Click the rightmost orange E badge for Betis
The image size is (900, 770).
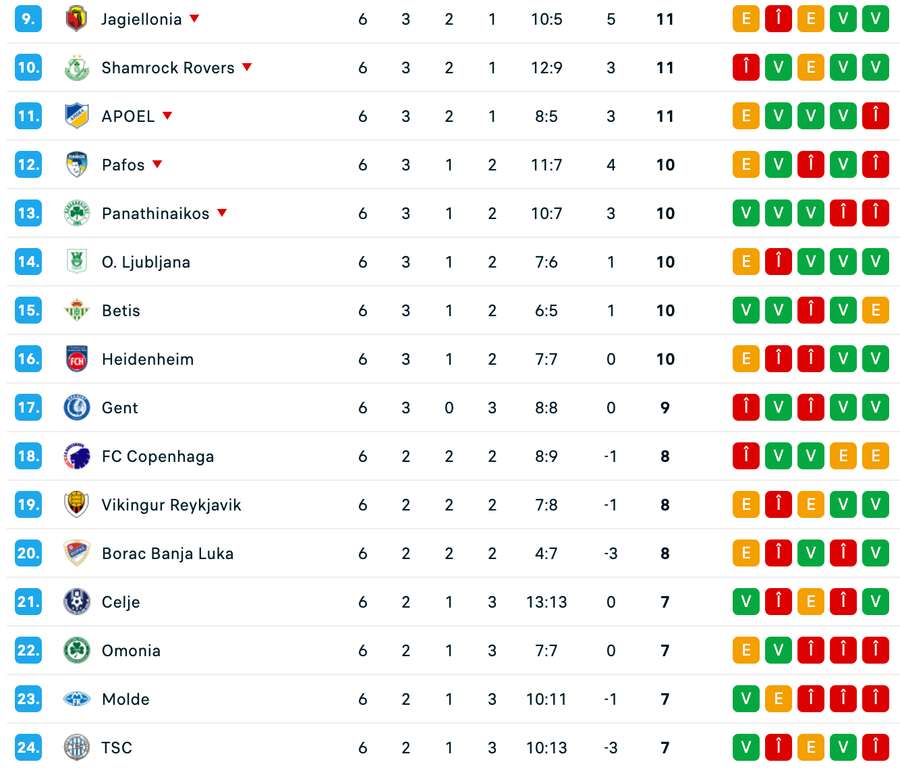point(875,310)
